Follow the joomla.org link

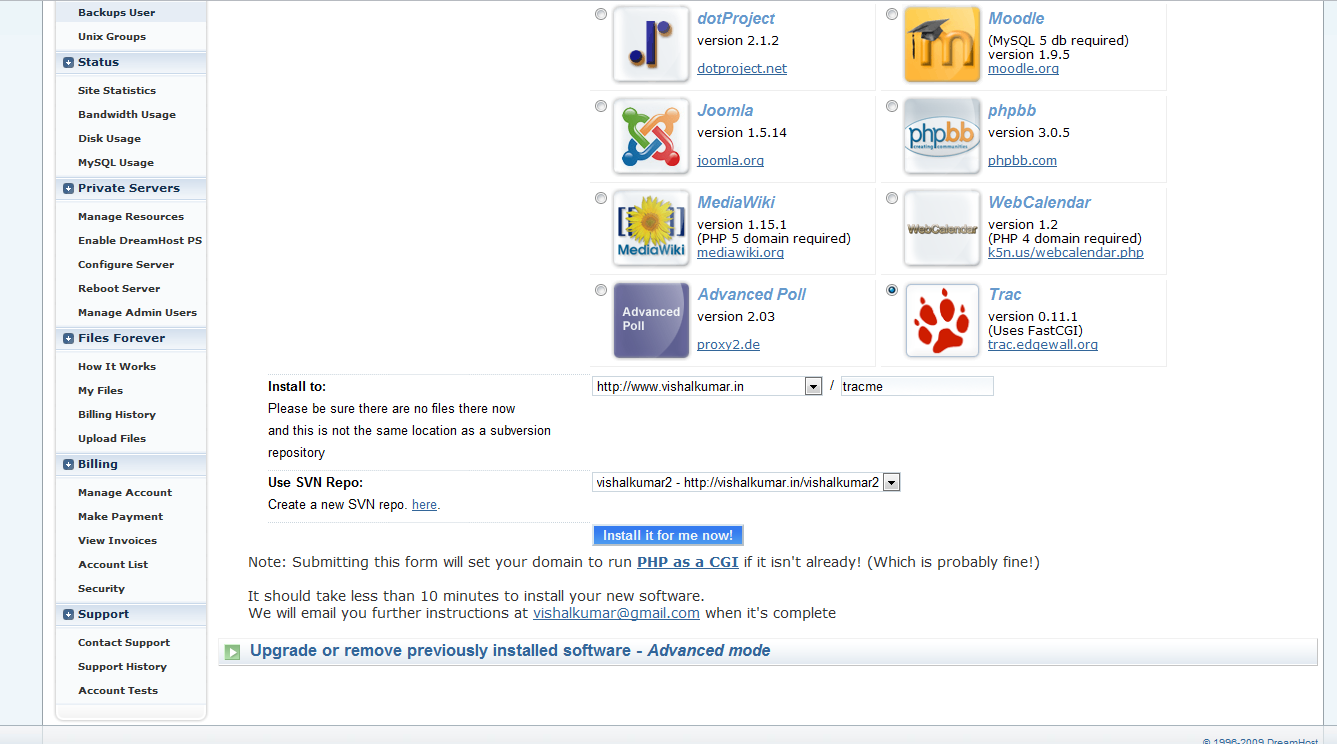coord(731,161)
